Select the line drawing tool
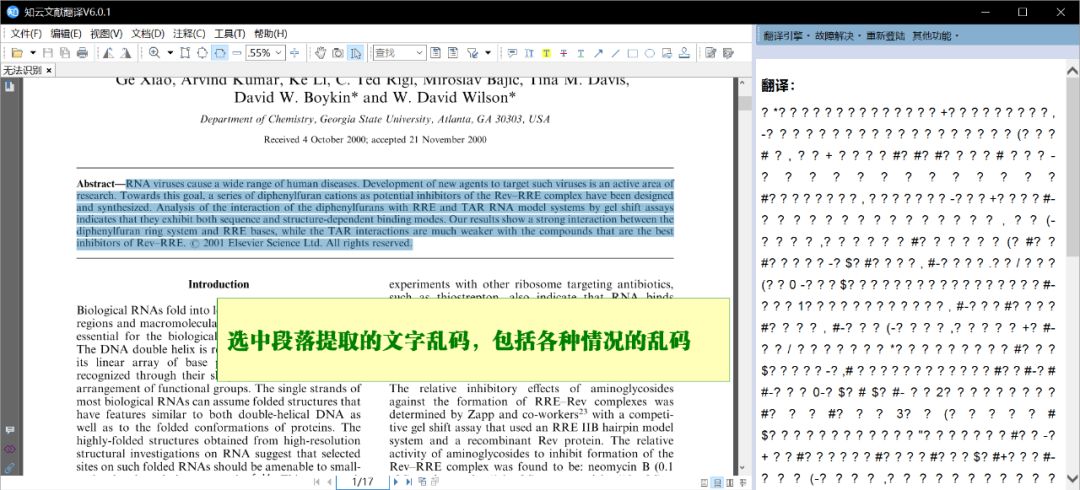This screenshot has width=1080, height=490. [x=615, y=52]
